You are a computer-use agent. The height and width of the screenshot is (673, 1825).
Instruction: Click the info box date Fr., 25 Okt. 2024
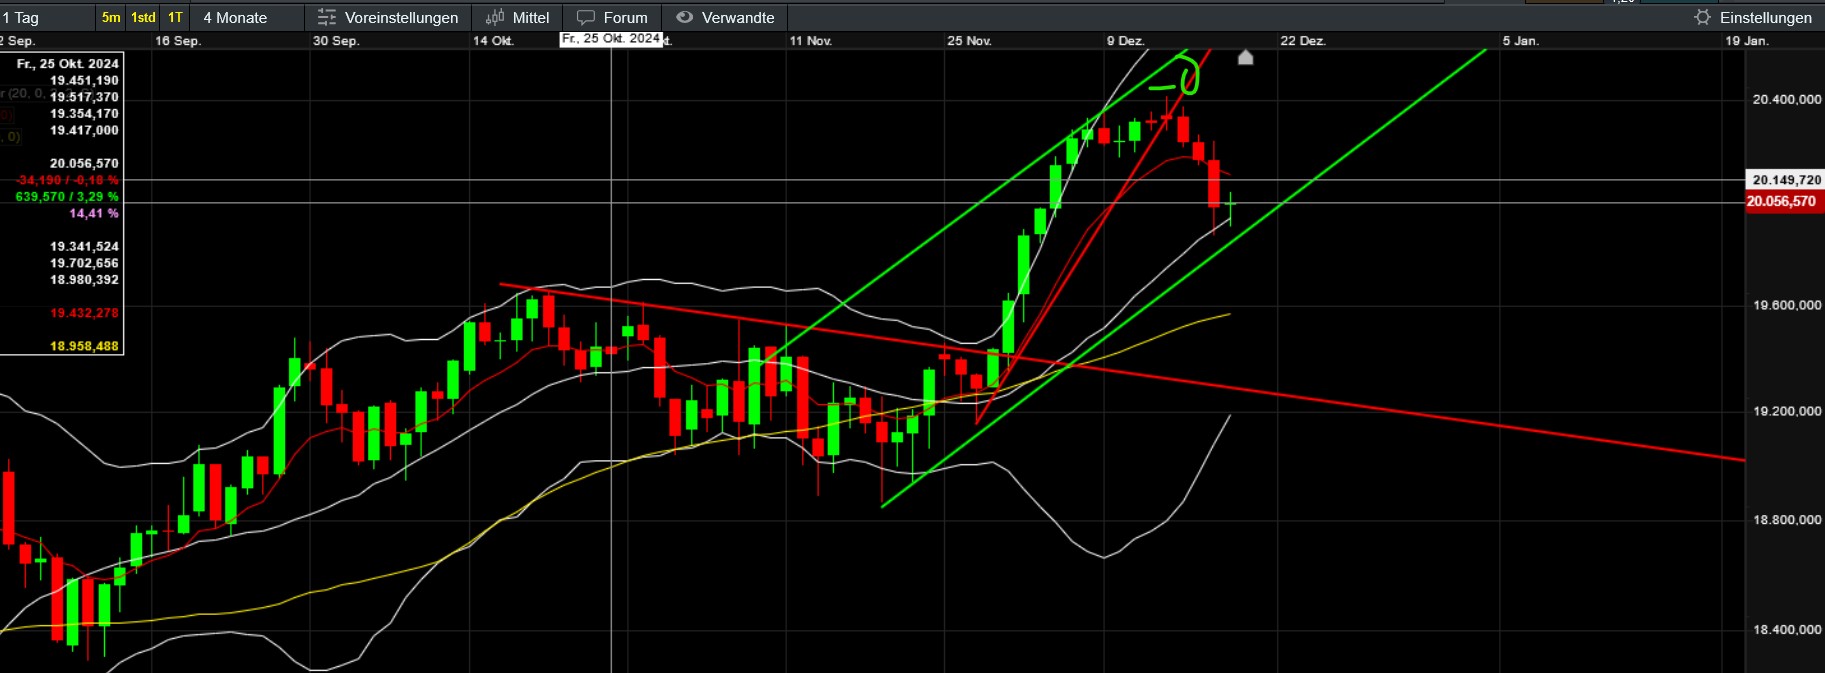click(68, 64)
